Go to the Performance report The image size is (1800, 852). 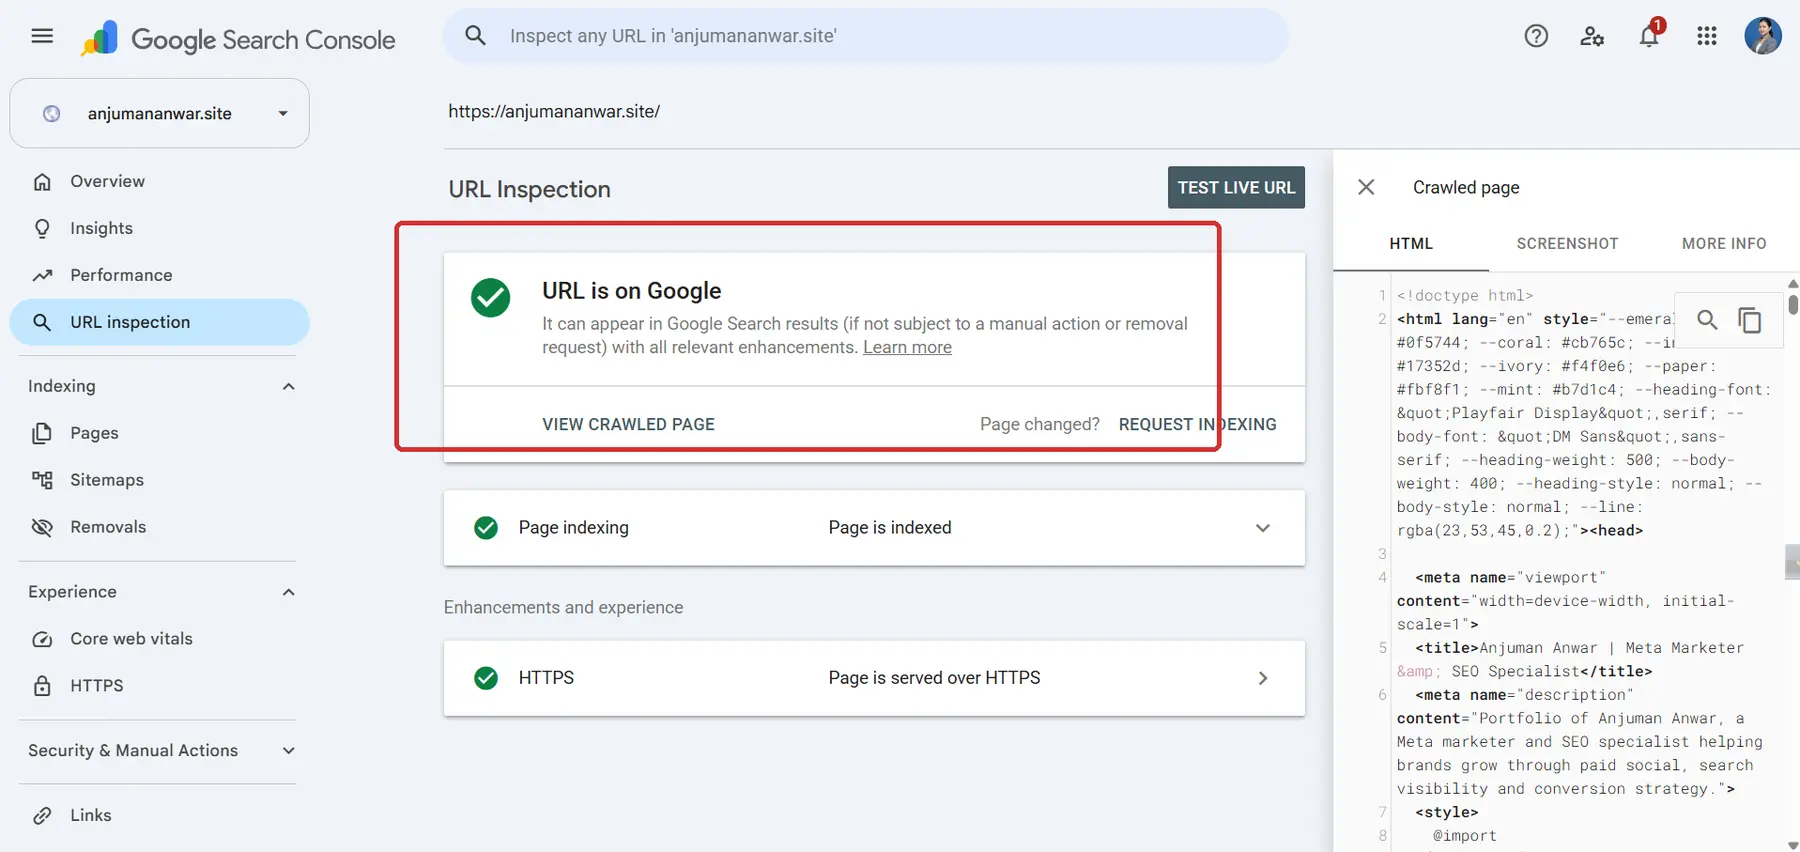tap(160, 275)
